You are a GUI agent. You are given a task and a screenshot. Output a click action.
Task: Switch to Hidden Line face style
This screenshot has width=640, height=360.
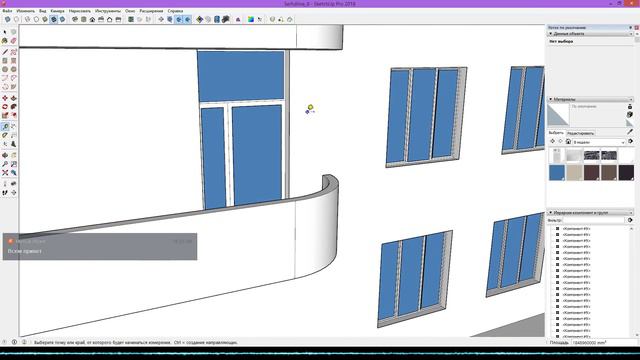coord(36,19)
